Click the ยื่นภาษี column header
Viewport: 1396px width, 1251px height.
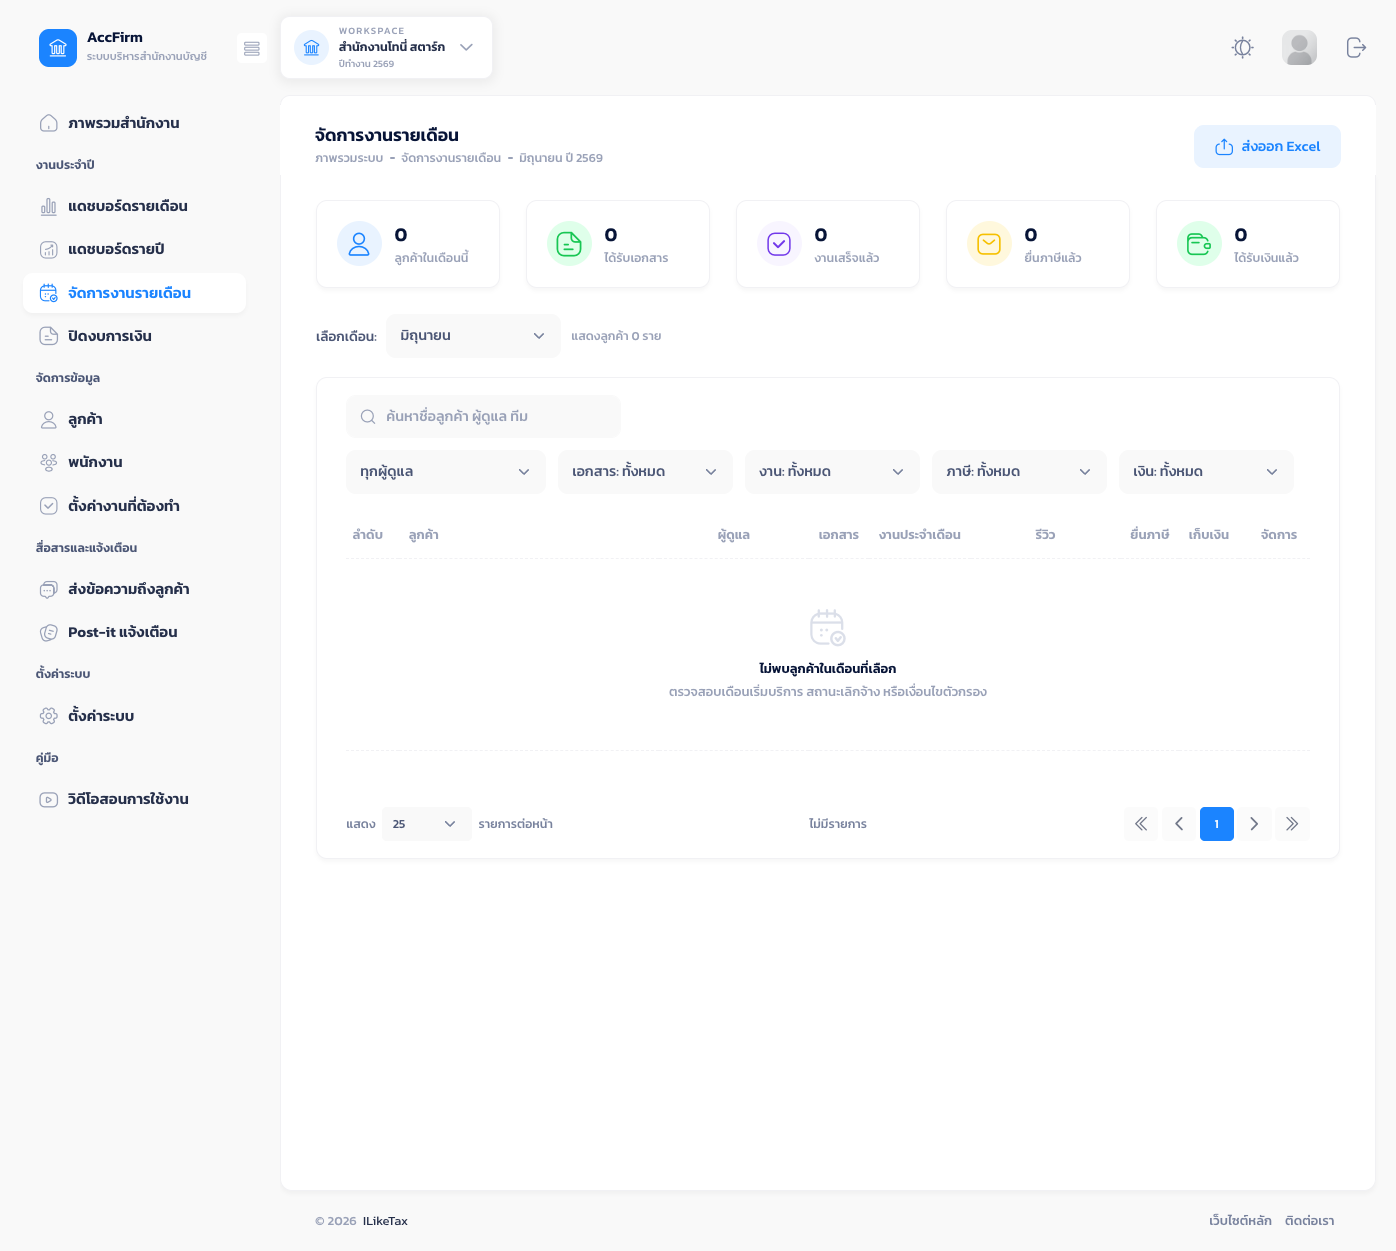click(1149, 535)
